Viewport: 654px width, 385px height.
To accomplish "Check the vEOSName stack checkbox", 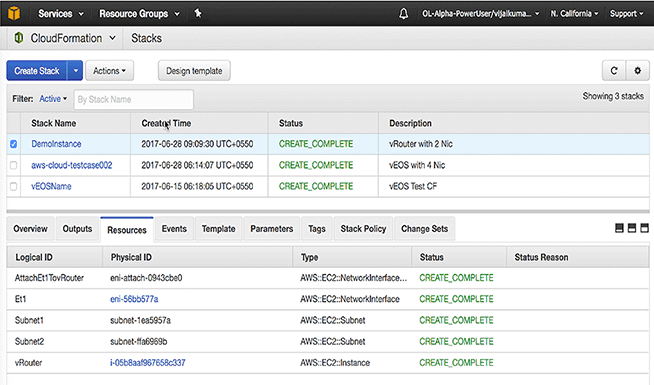I will click(x=14, y=186).
